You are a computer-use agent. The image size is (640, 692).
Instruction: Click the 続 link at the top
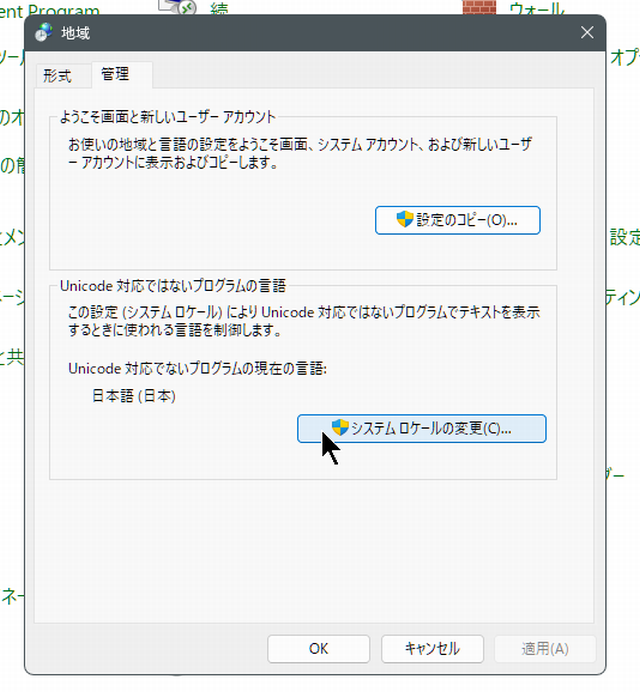coord(219,8)
